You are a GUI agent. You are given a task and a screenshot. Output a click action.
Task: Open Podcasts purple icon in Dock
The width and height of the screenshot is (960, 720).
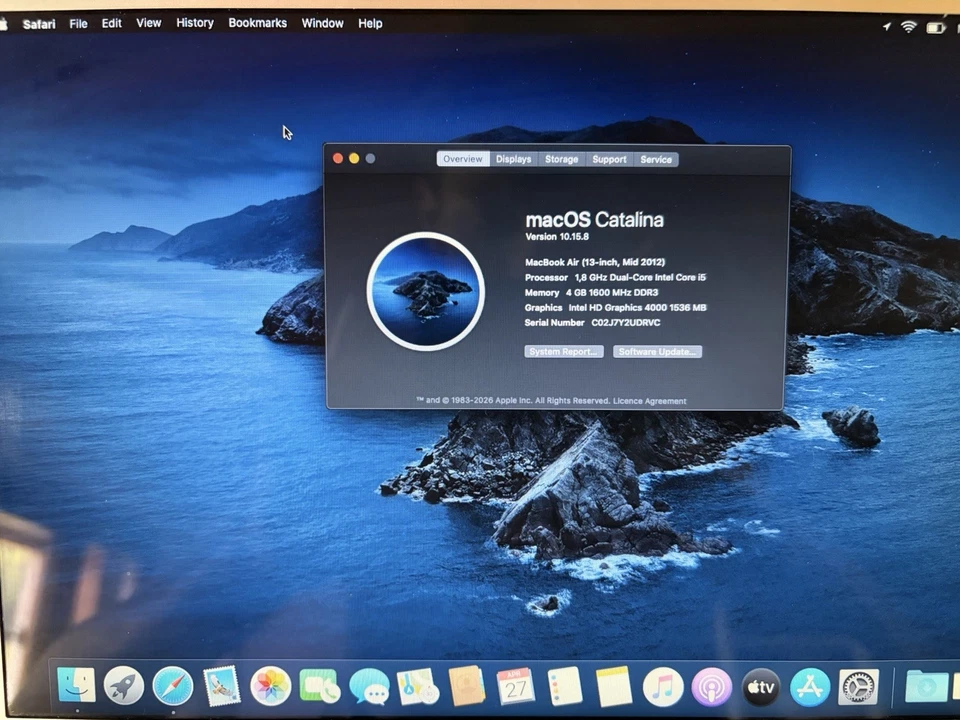coord(711,686)
